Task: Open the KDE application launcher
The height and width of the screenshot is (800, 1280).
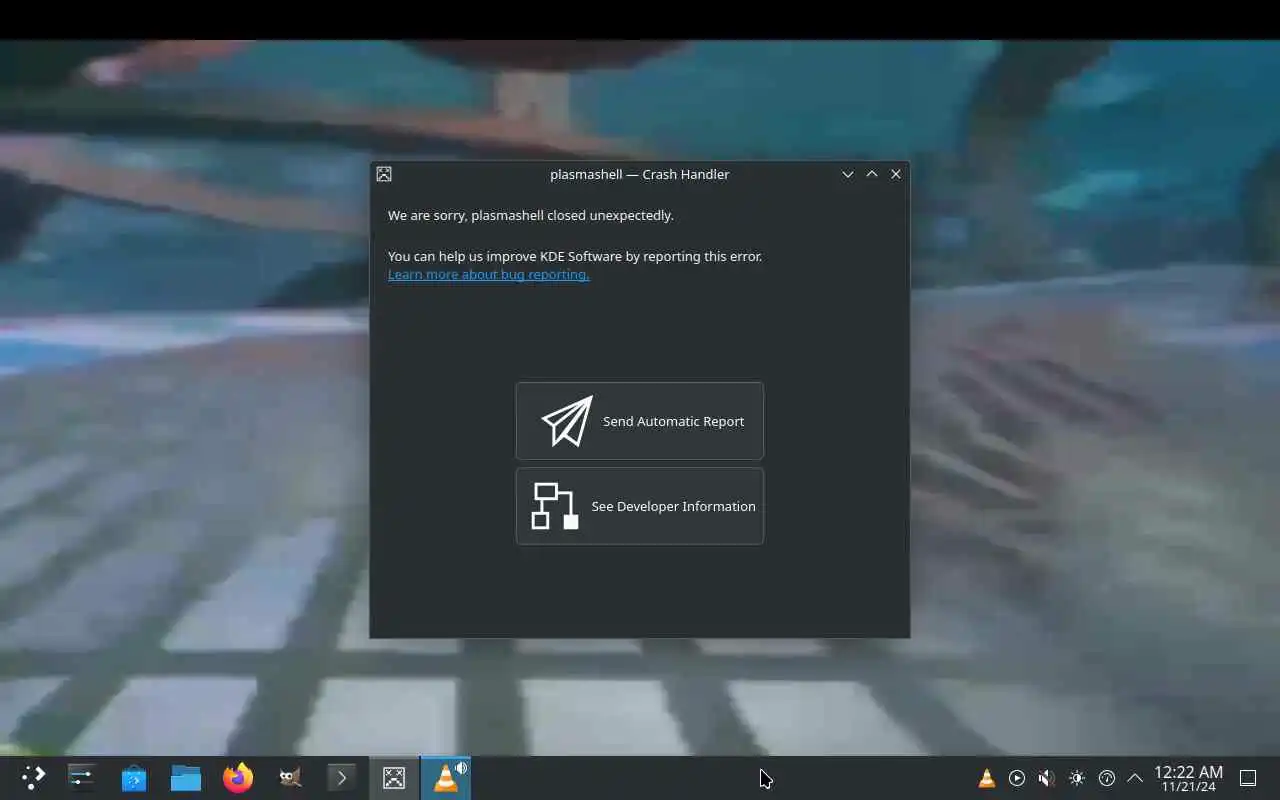Action: click(x=33, y=778)
